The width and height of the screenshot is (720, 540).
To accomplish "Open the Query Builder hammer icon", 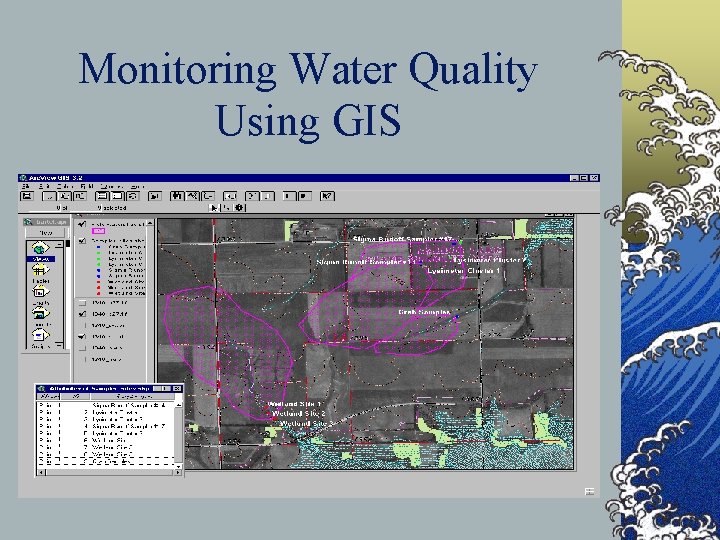I will (192, 196).
